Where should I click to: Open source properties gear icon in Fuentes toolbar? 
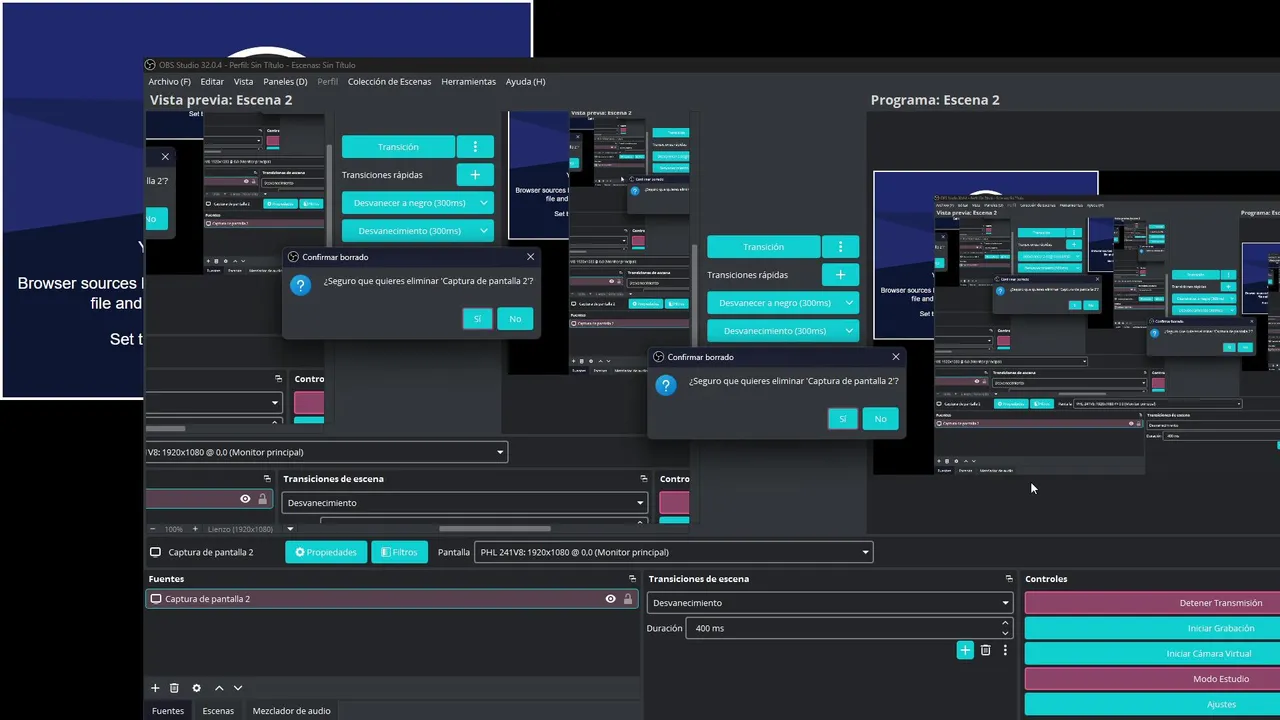click(x=196, y=688)
